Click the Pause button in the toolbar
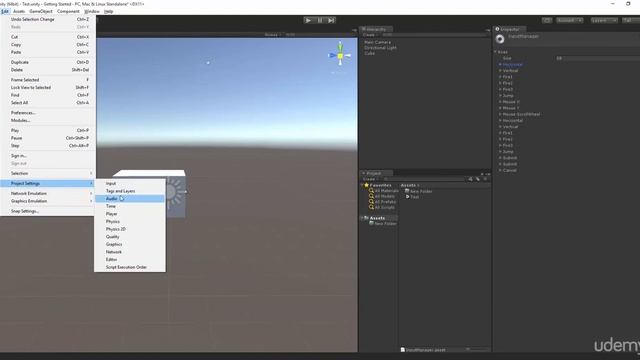640x360 pixels. [320, 20]
